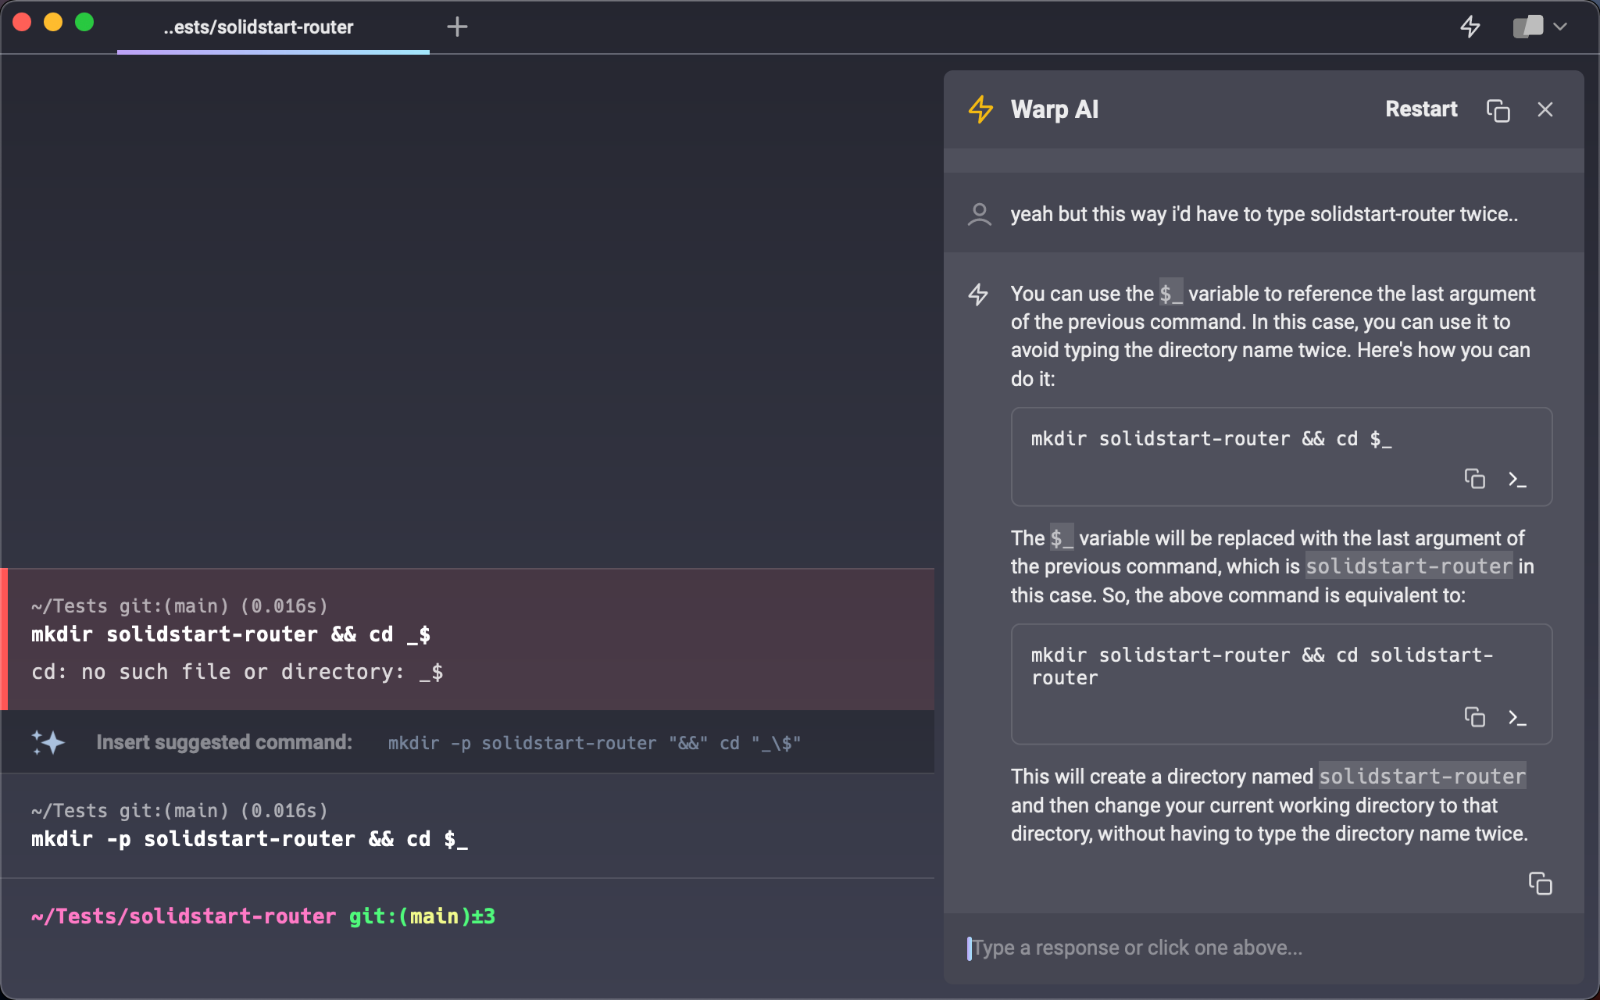
Task: Expand the avatar dropdown chevron in title bar
Action: pyautogui.click(x=1560, y=27)
